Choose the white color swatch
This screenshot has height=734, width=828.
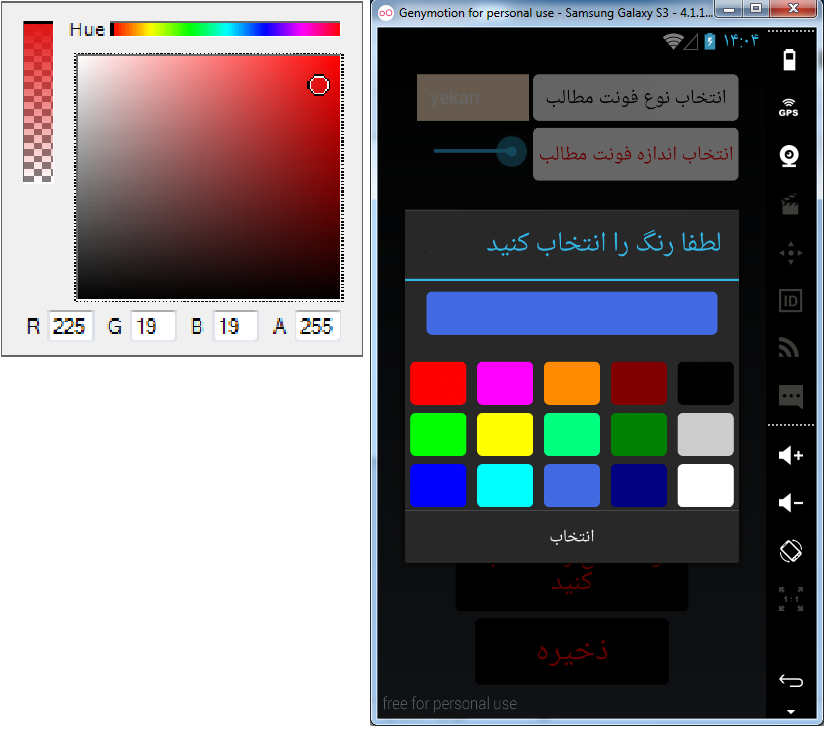[705, 486]
